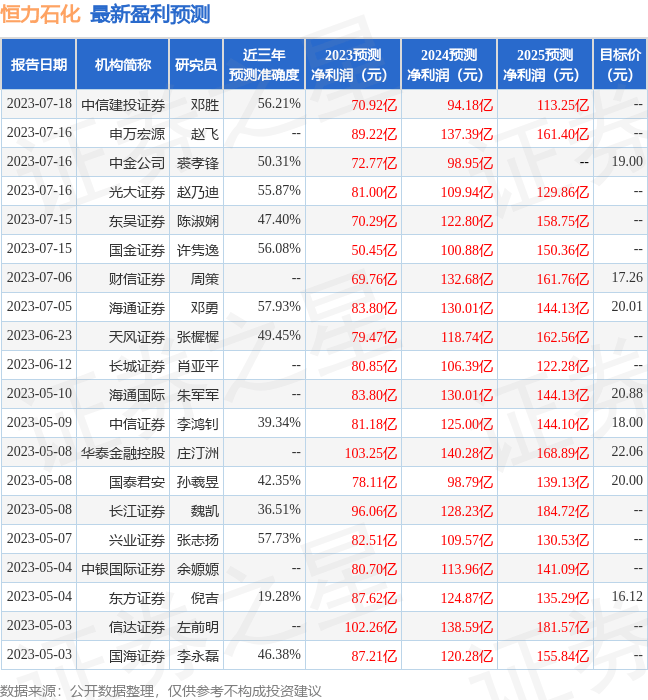
Task: Click target price 20.01
Action: pos(627,307)
